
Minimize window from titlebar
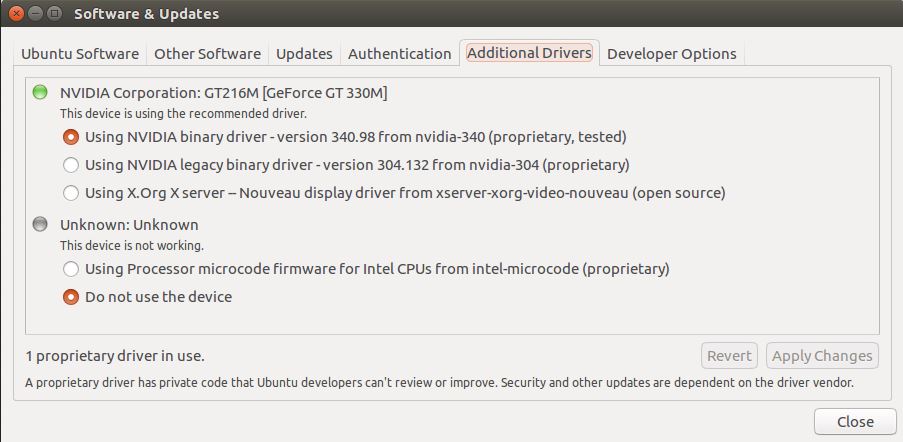36,13
